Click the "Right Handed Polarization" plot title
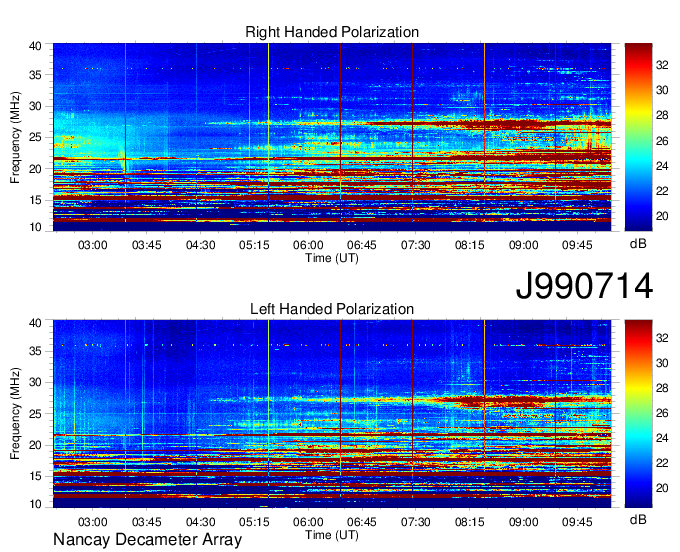Screen dimensions: 680x552 tap(332, 32)
